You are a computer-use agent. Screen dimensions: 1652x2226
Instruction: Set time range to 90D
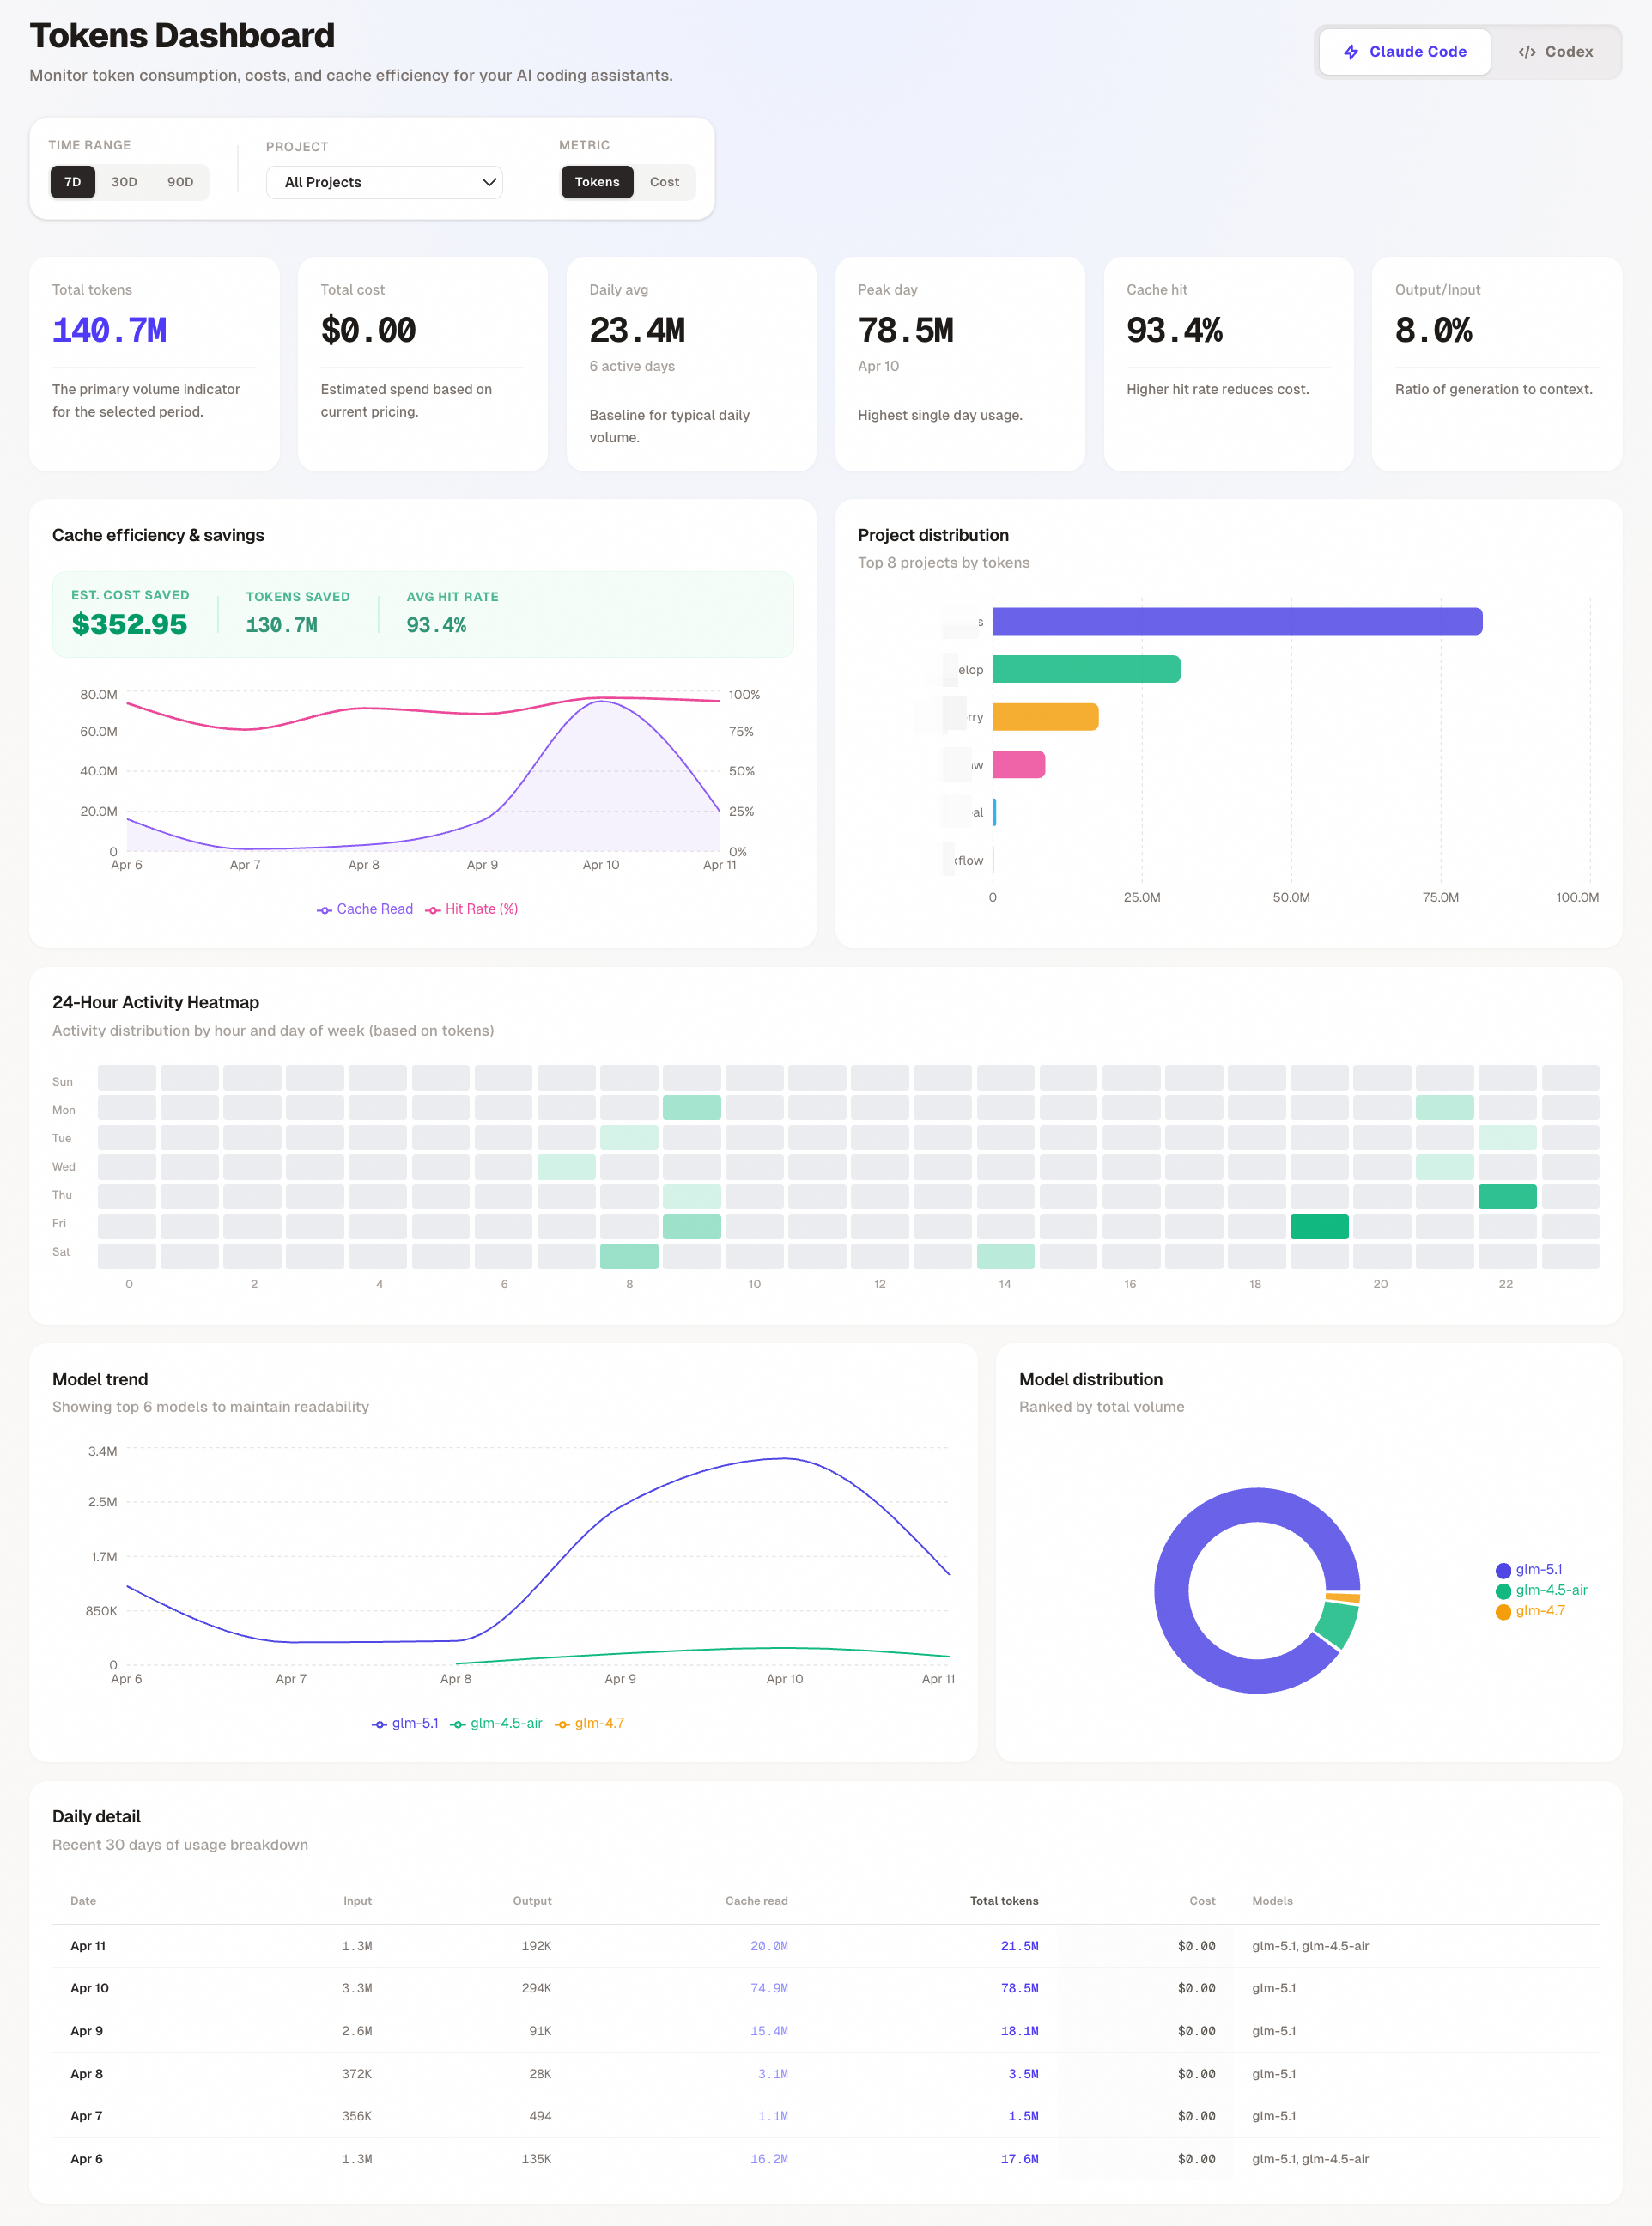coord(180,182)
